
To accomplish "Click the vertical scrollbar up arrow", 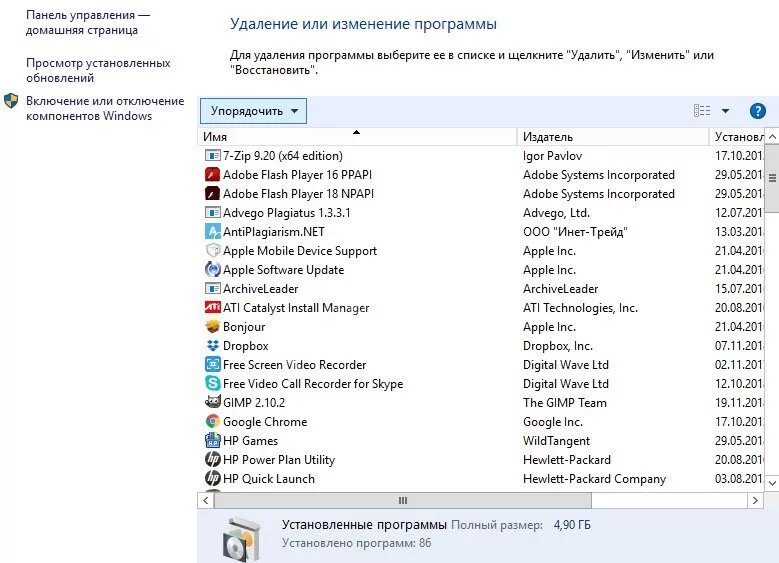I will click(772, 136).
